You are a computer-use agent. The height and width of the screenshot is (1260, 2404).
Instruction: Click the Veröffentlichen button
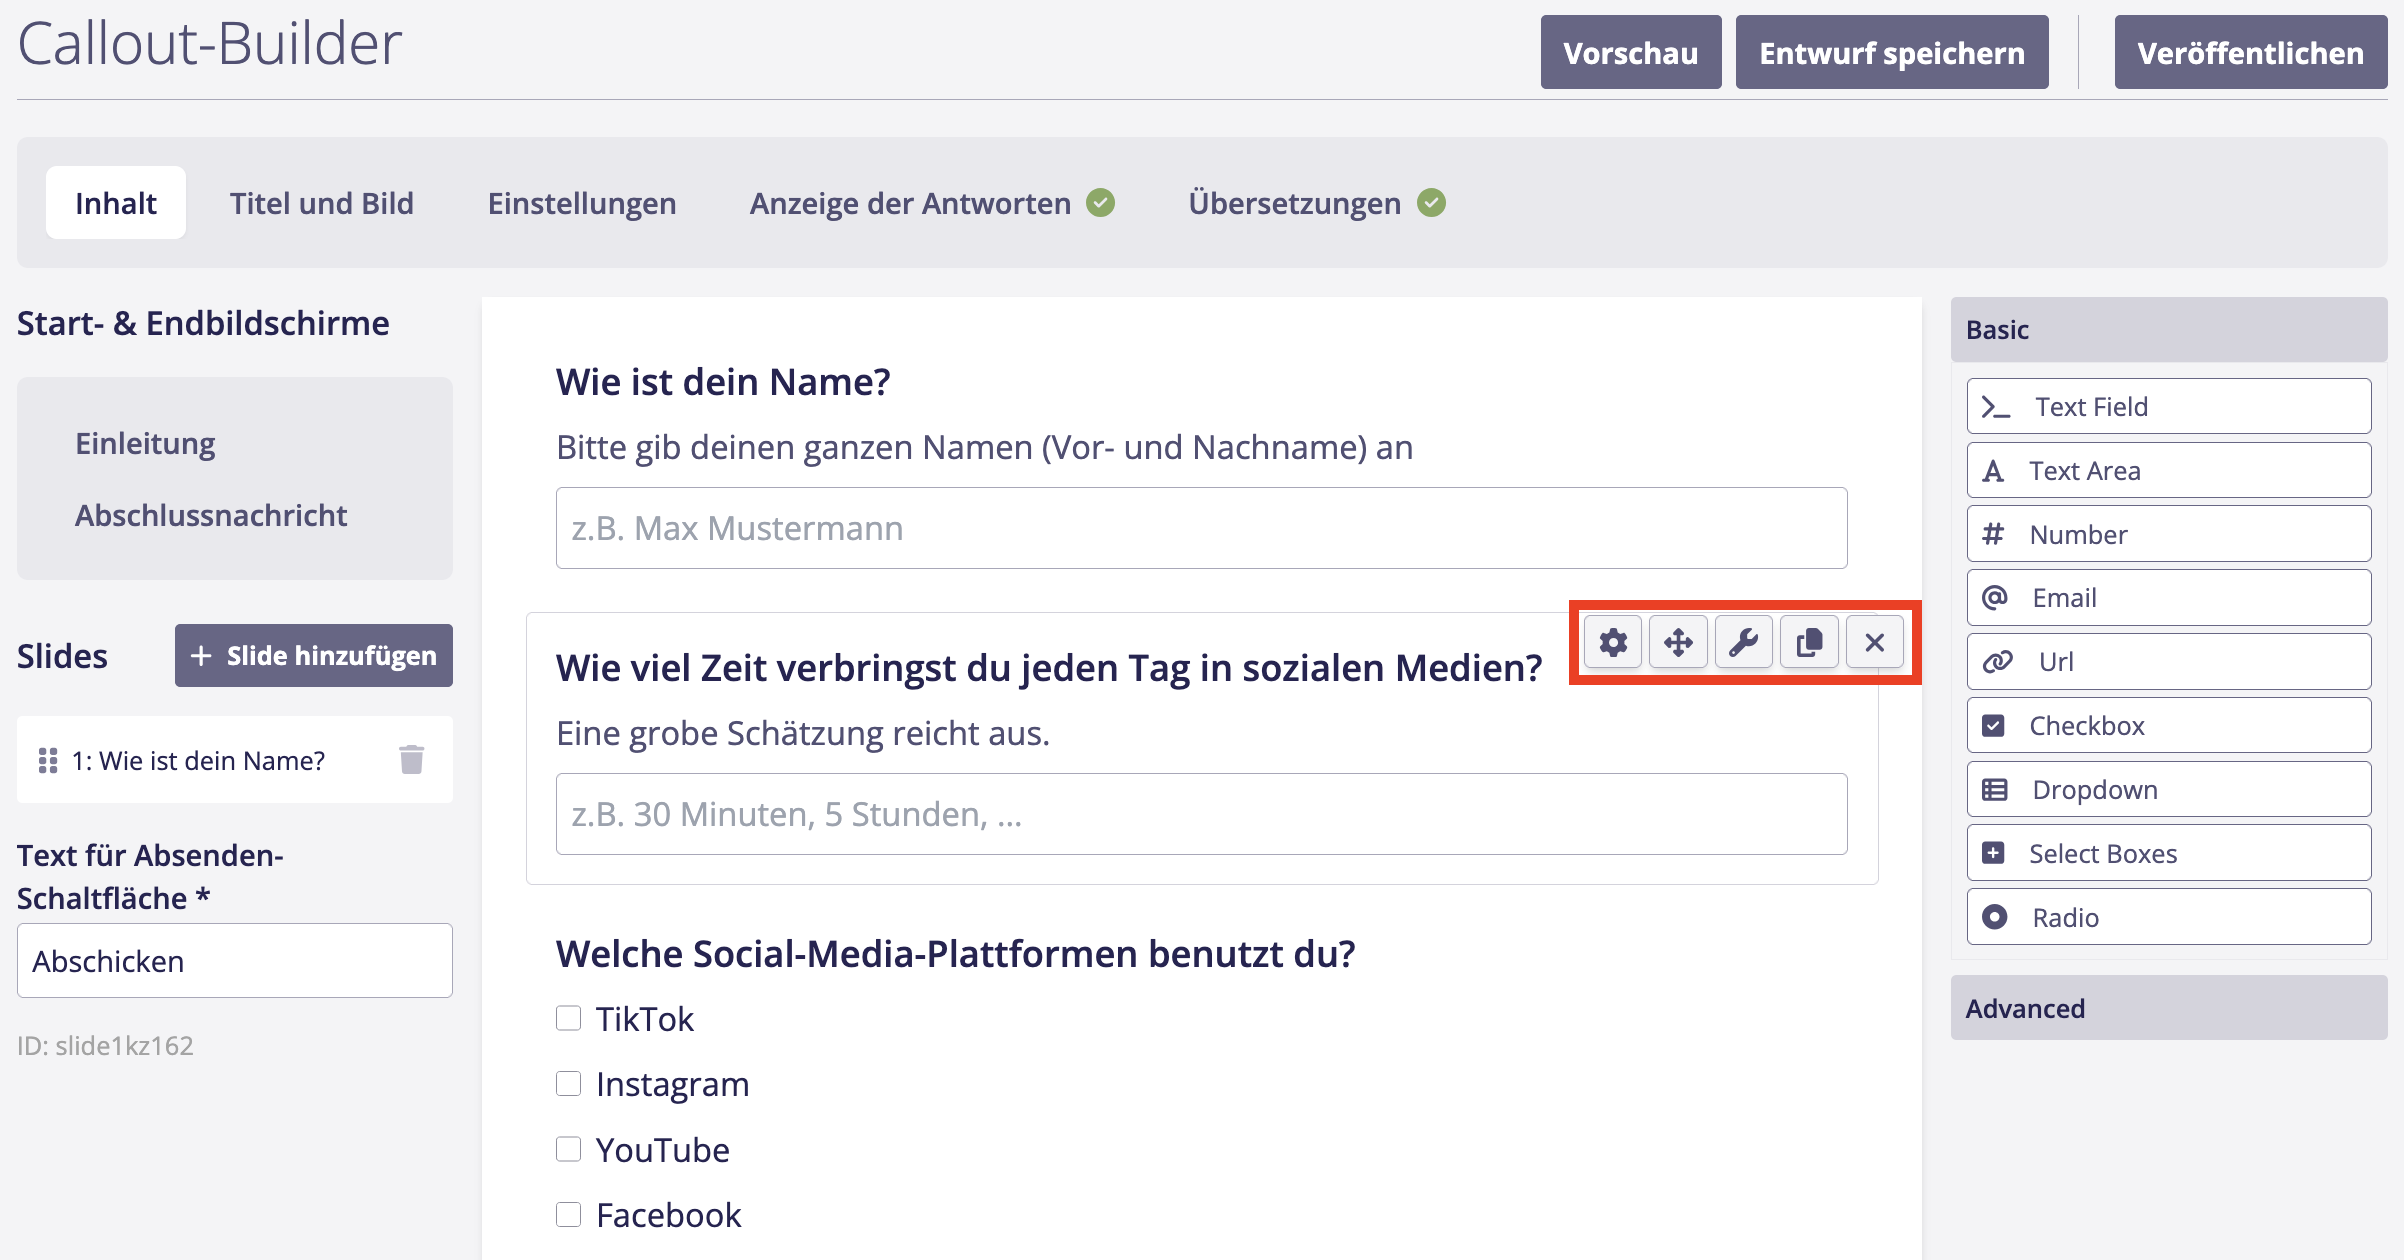click(x=2250, y=53)
